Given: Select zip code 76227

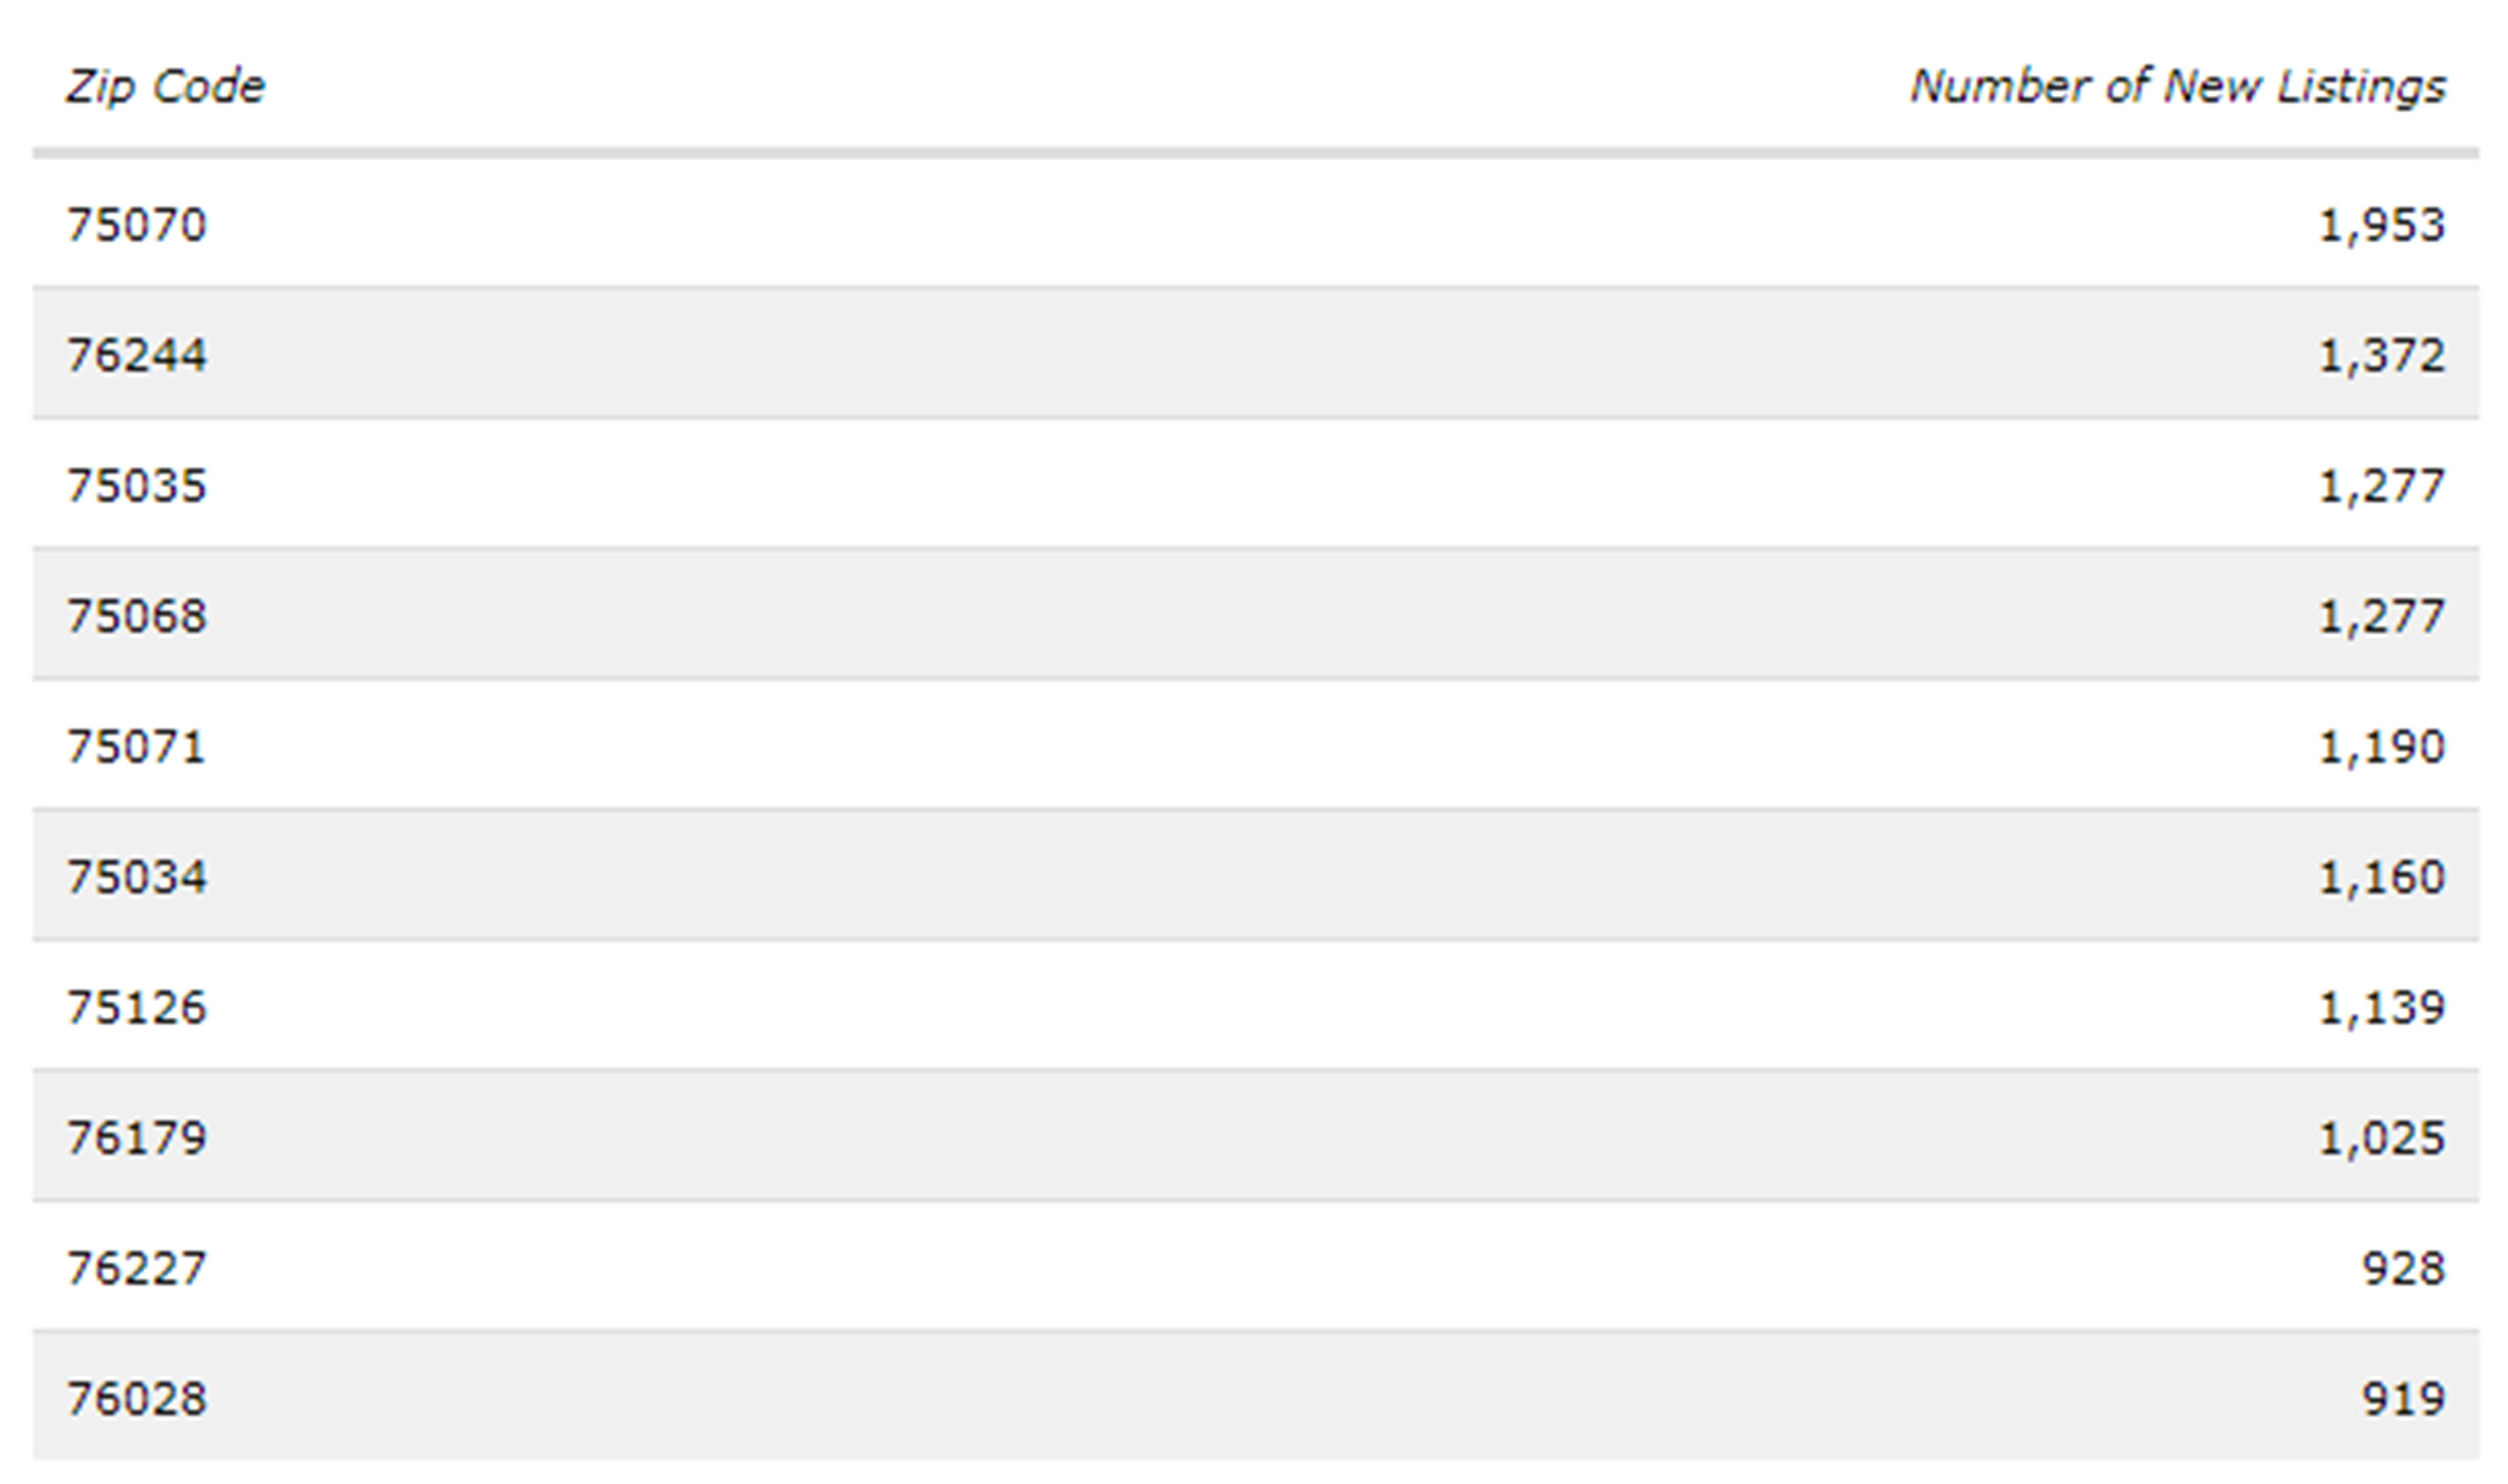Looking at the screenshot, I should tap(137, 1268).
